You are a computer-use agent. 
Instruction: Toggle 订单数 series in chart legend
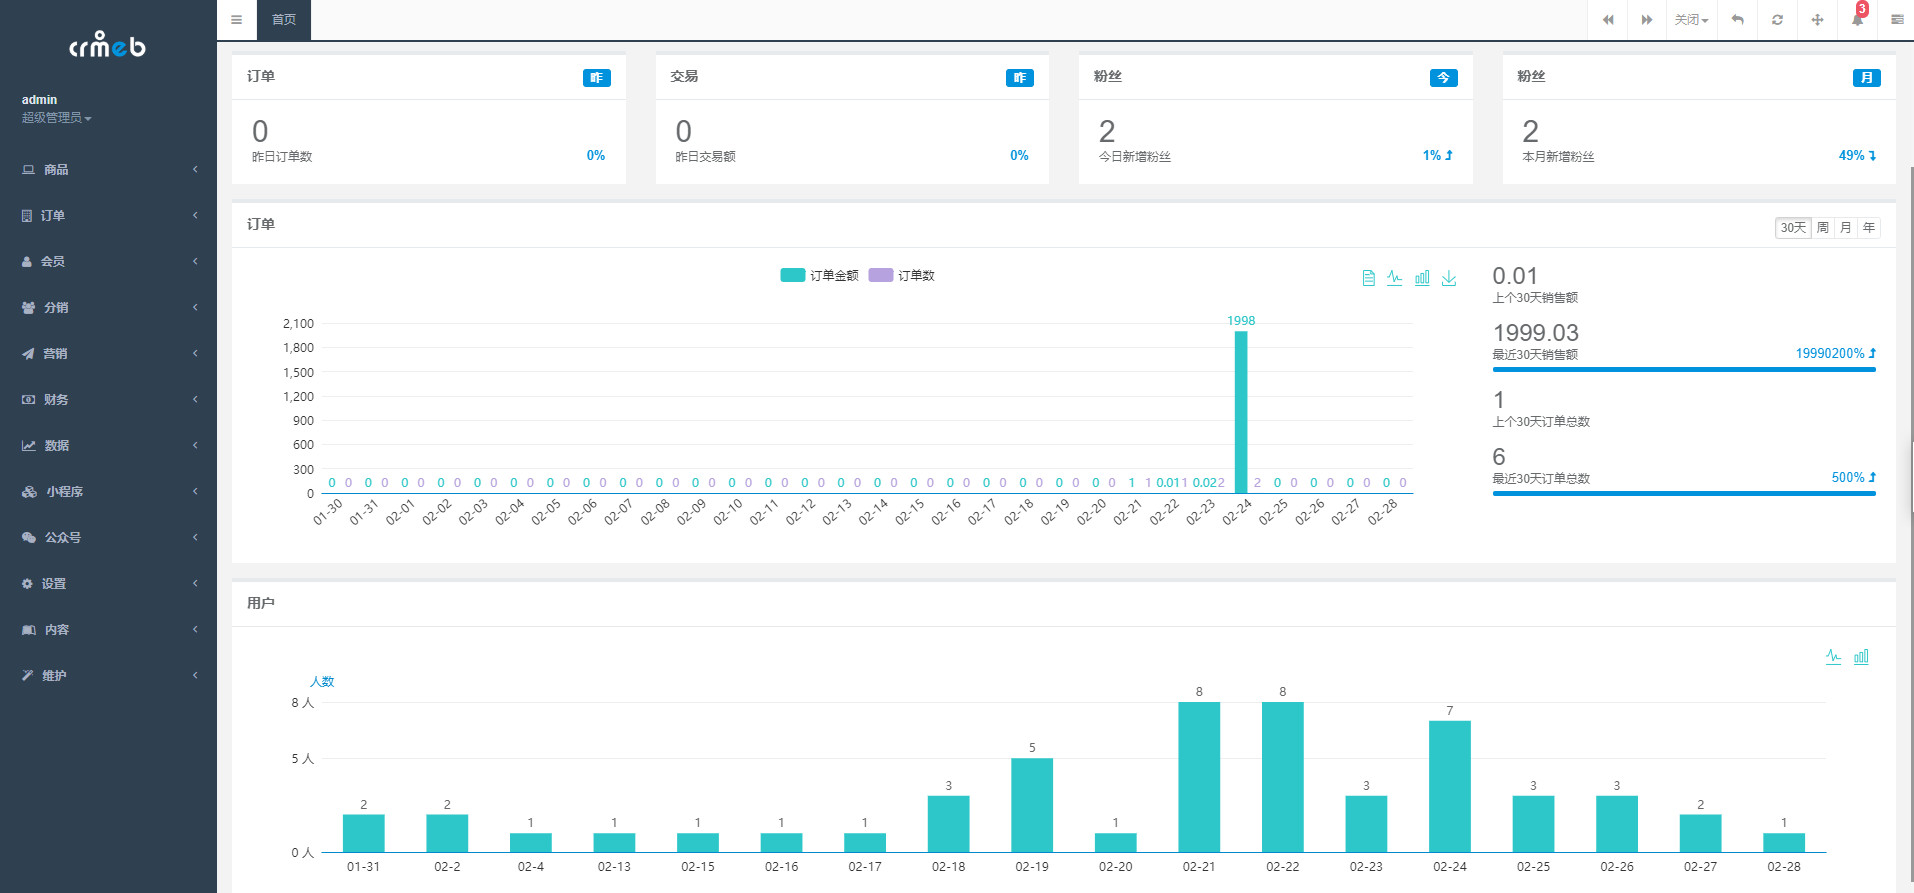click(902, 275)
